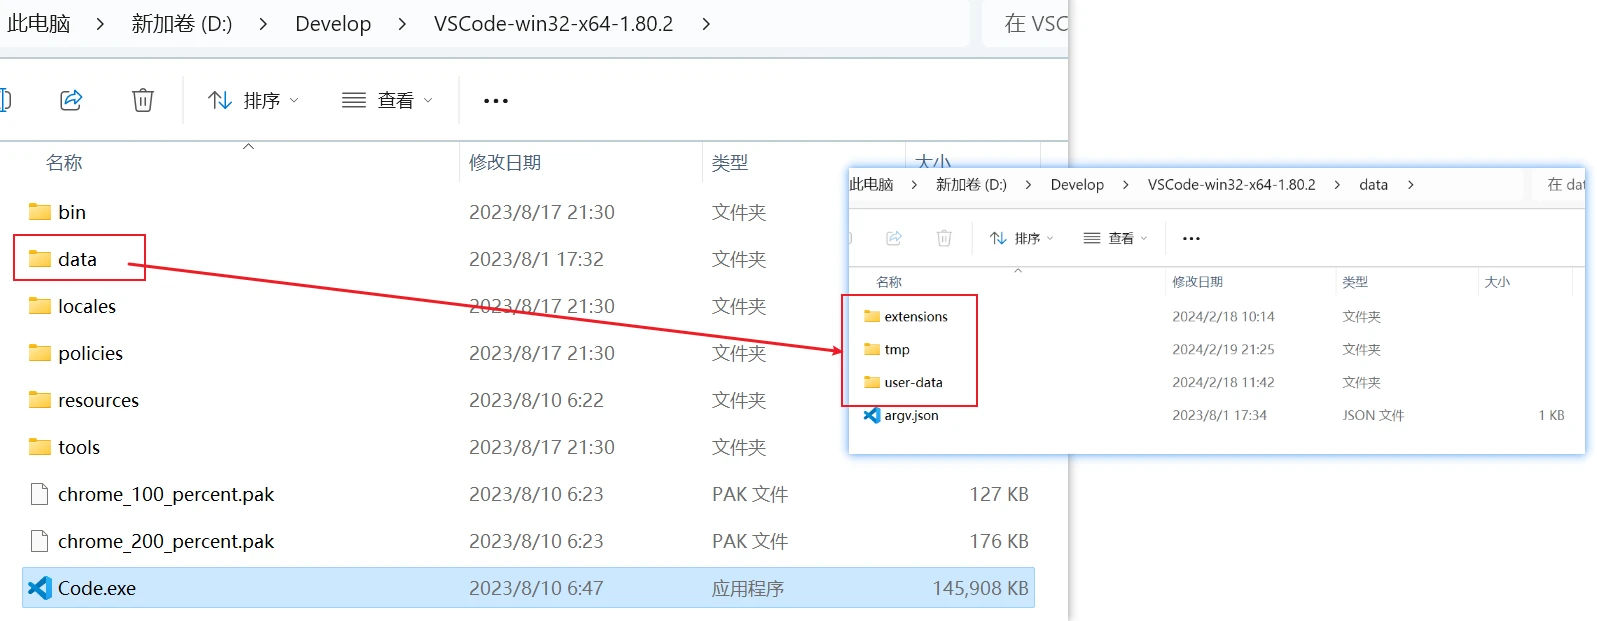Select the extensions folder
1597x621 pixels.
pyautogui.click(x=906, y=316)
